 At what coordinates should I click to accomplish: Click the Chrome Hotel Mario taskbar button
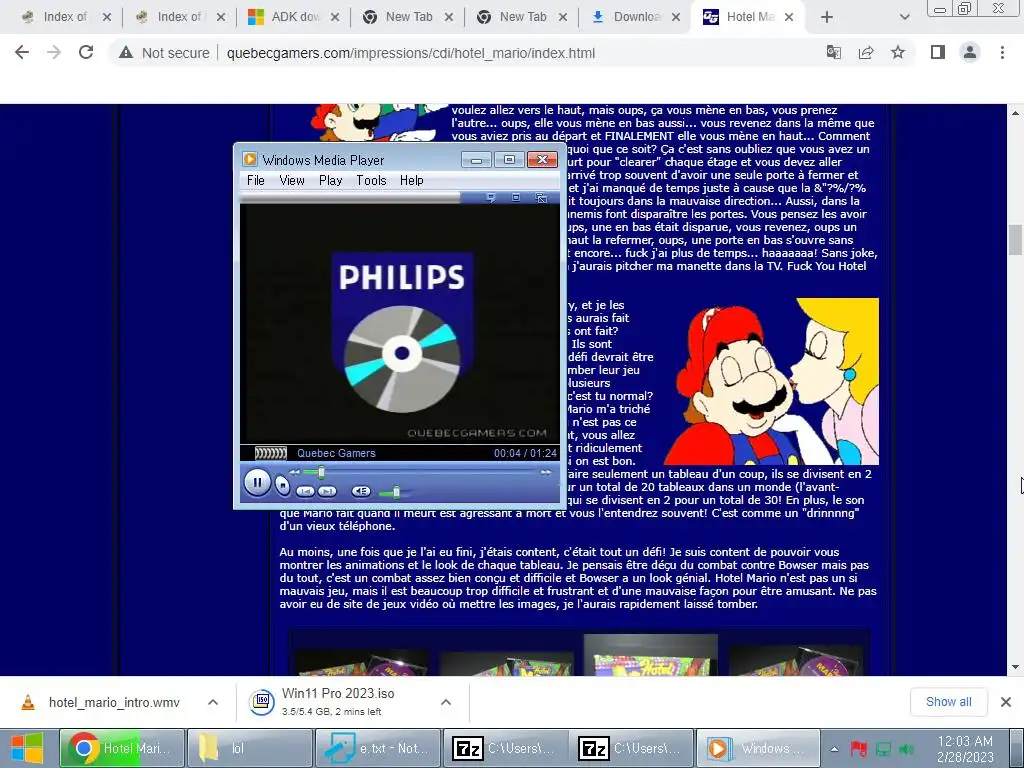click(x=122, y=748)
